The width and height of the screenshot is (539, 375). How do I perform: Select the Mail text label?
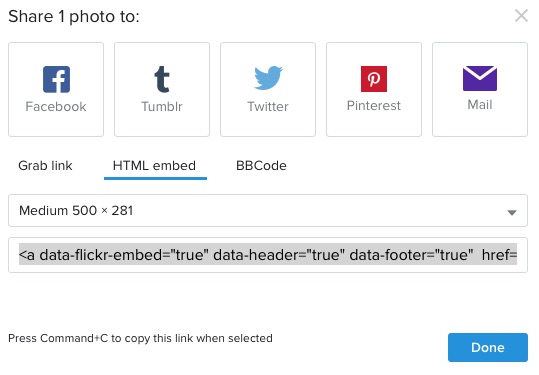point(480,104)
